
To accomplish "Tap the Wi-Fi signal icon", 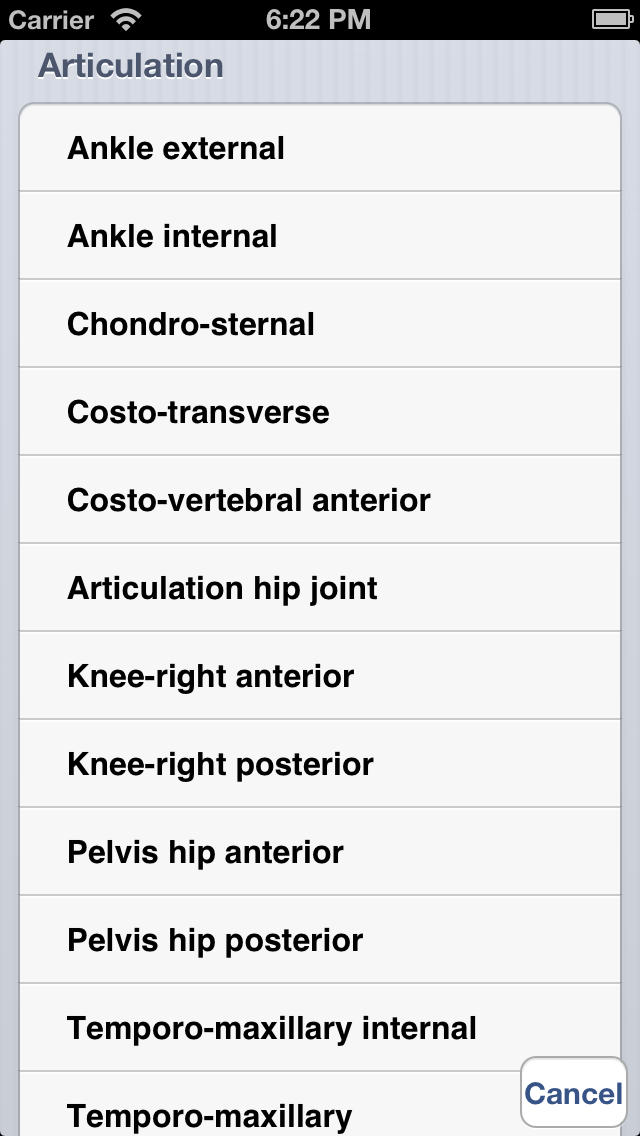I will click(126, 19).
